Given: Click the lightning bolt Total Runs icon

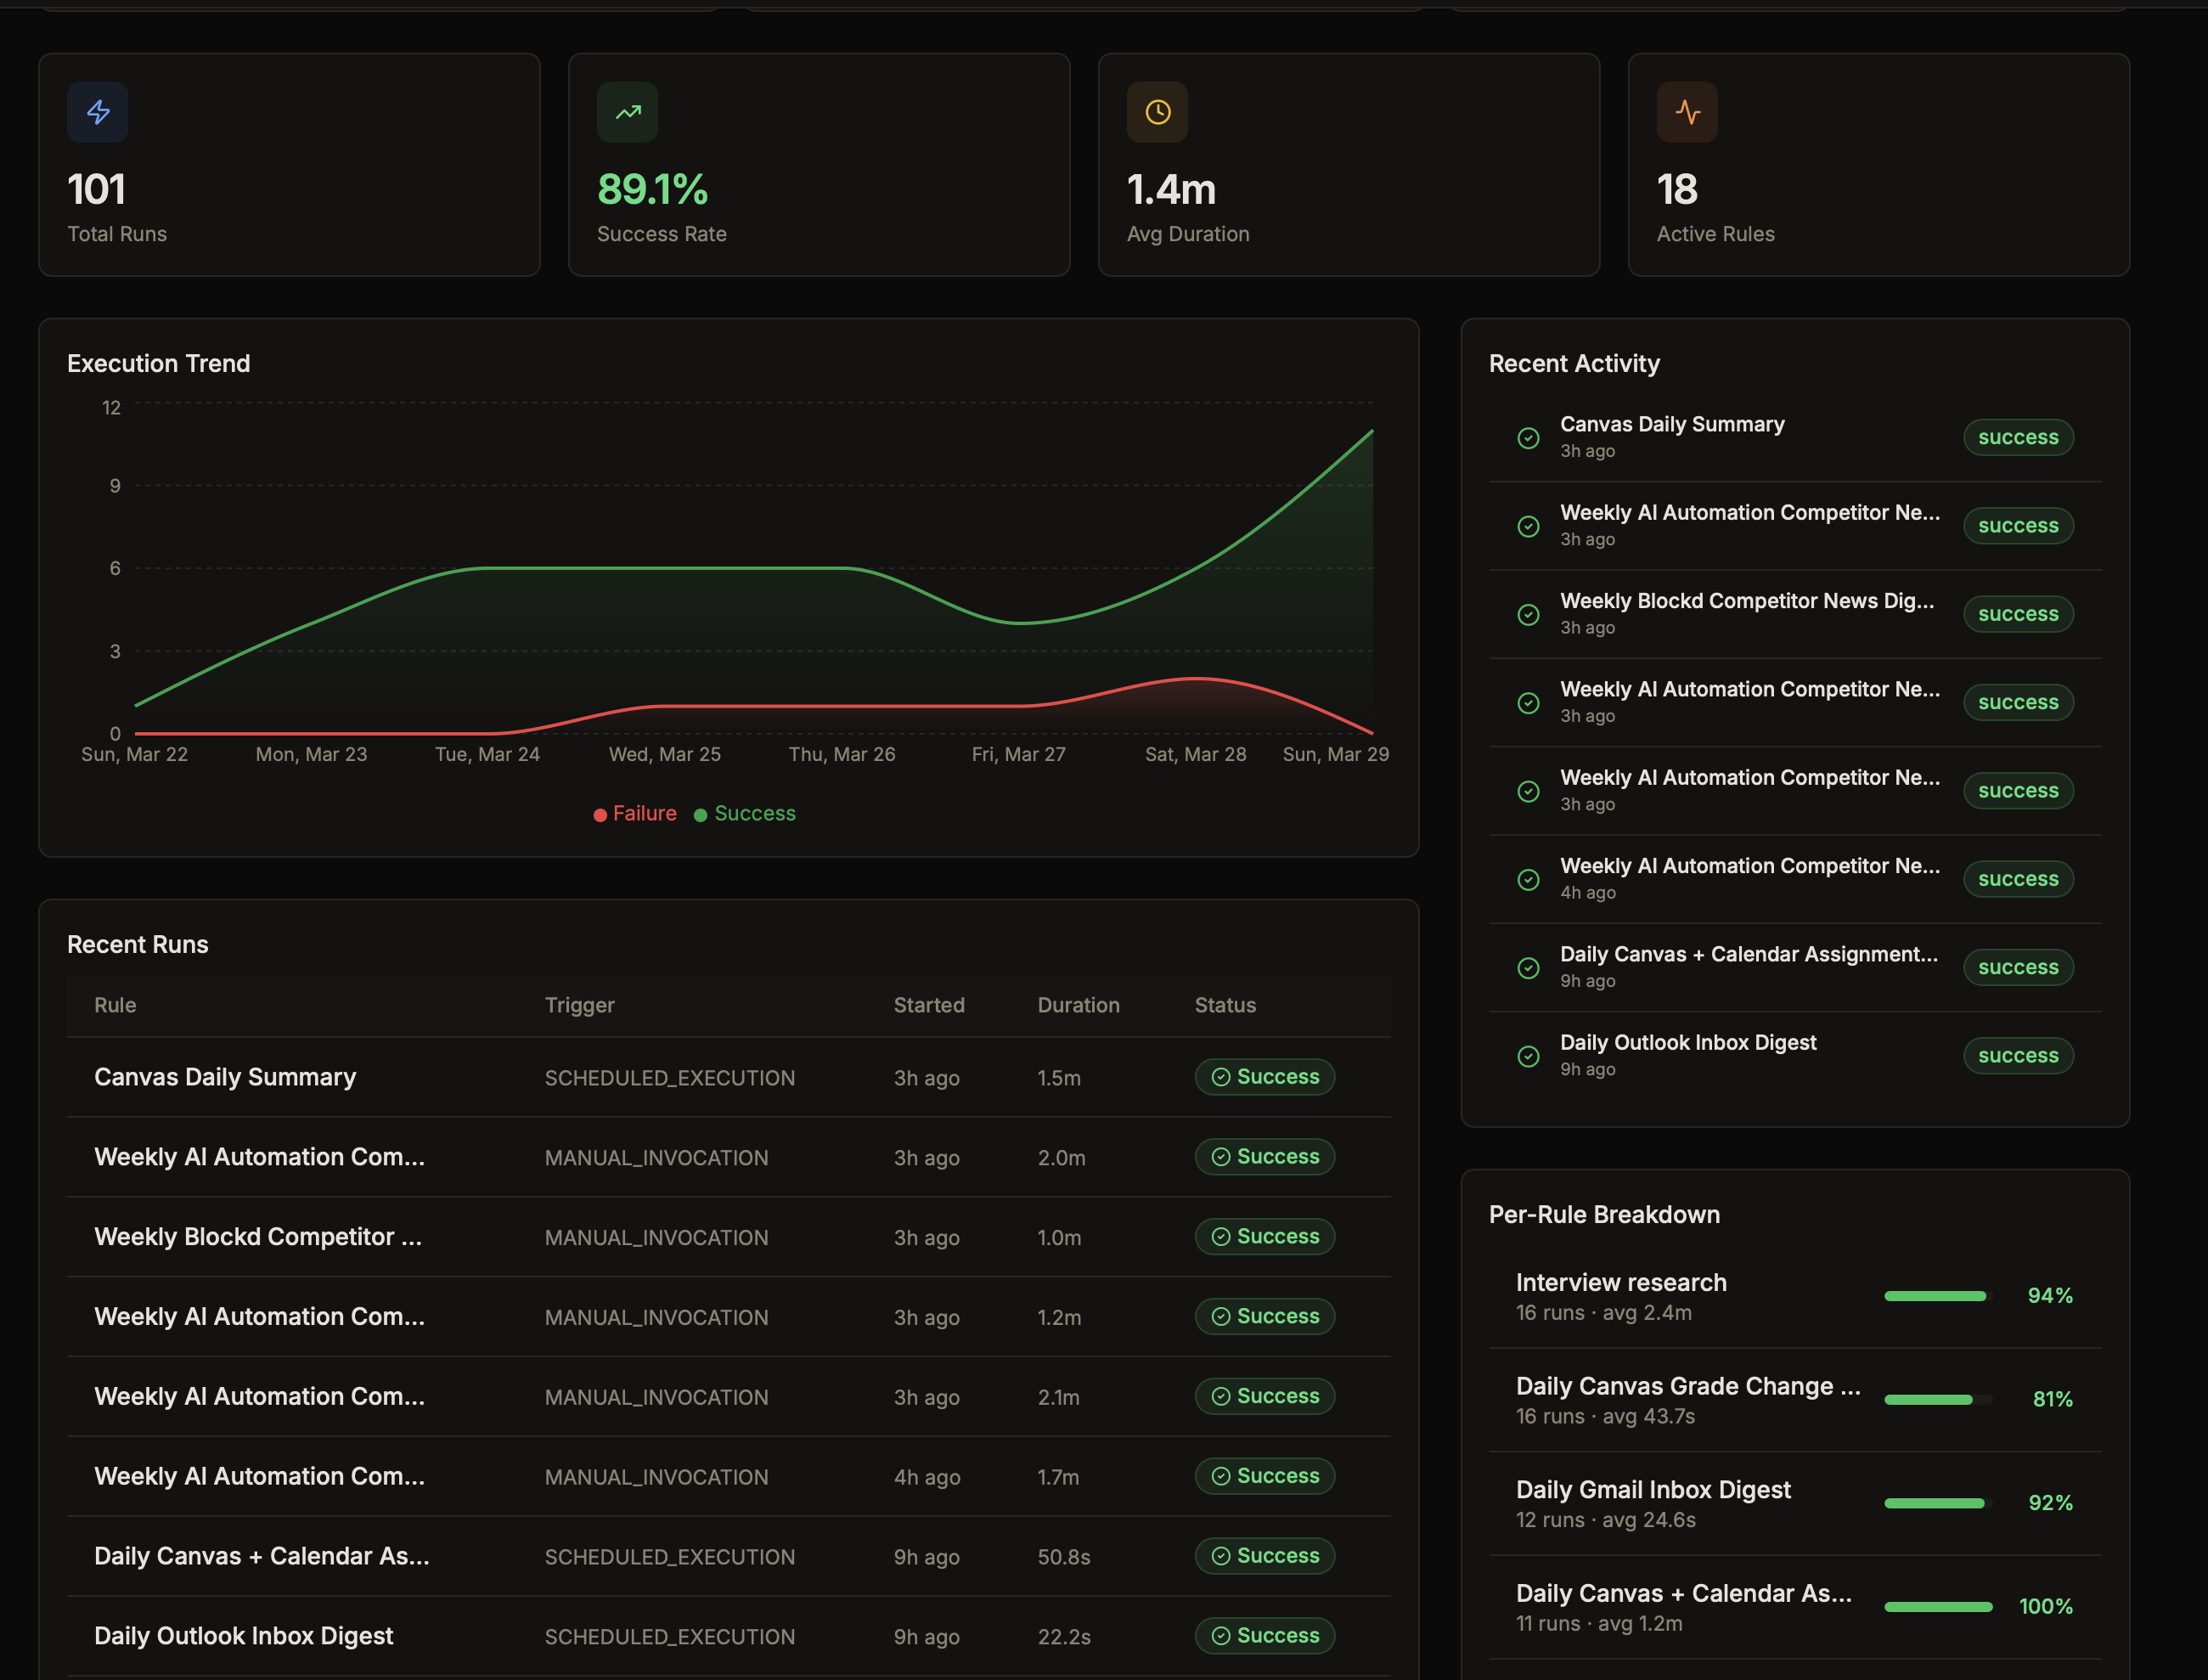Looking at the screenshot, I should pos(98,112).
